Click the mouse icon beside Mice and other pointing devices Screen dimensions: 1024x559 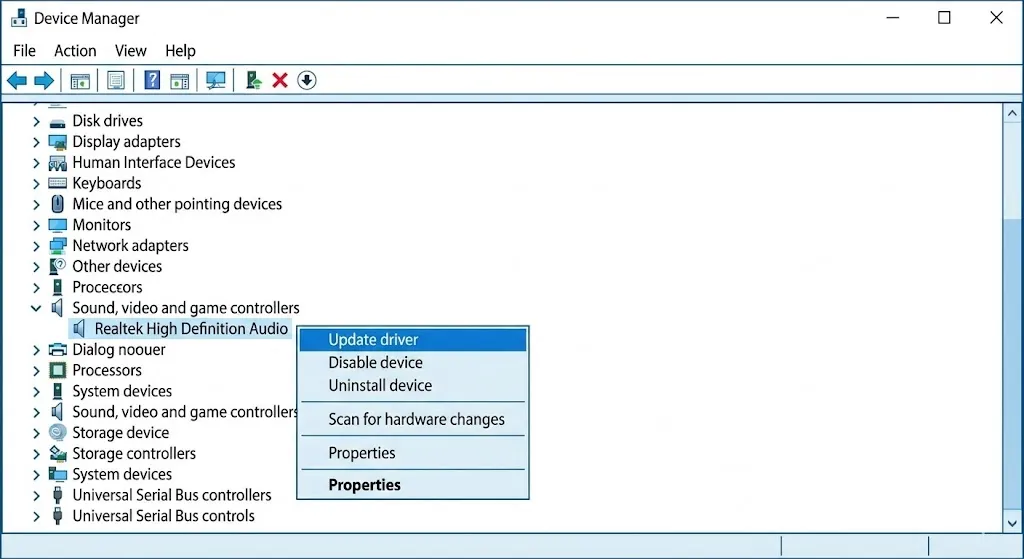[57, 204]
